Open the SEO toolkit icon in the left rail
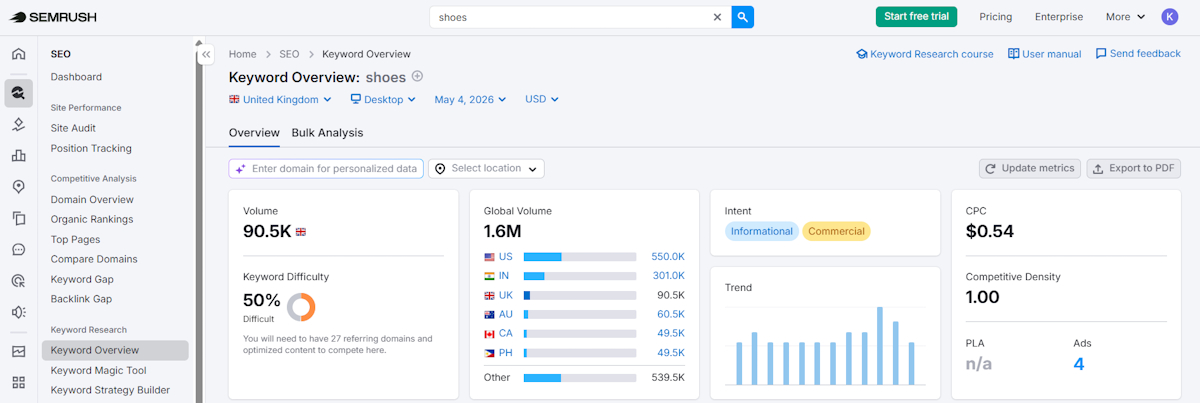Image resolution: width=1200 pixels, height=403 pixels. coord(18,93)
